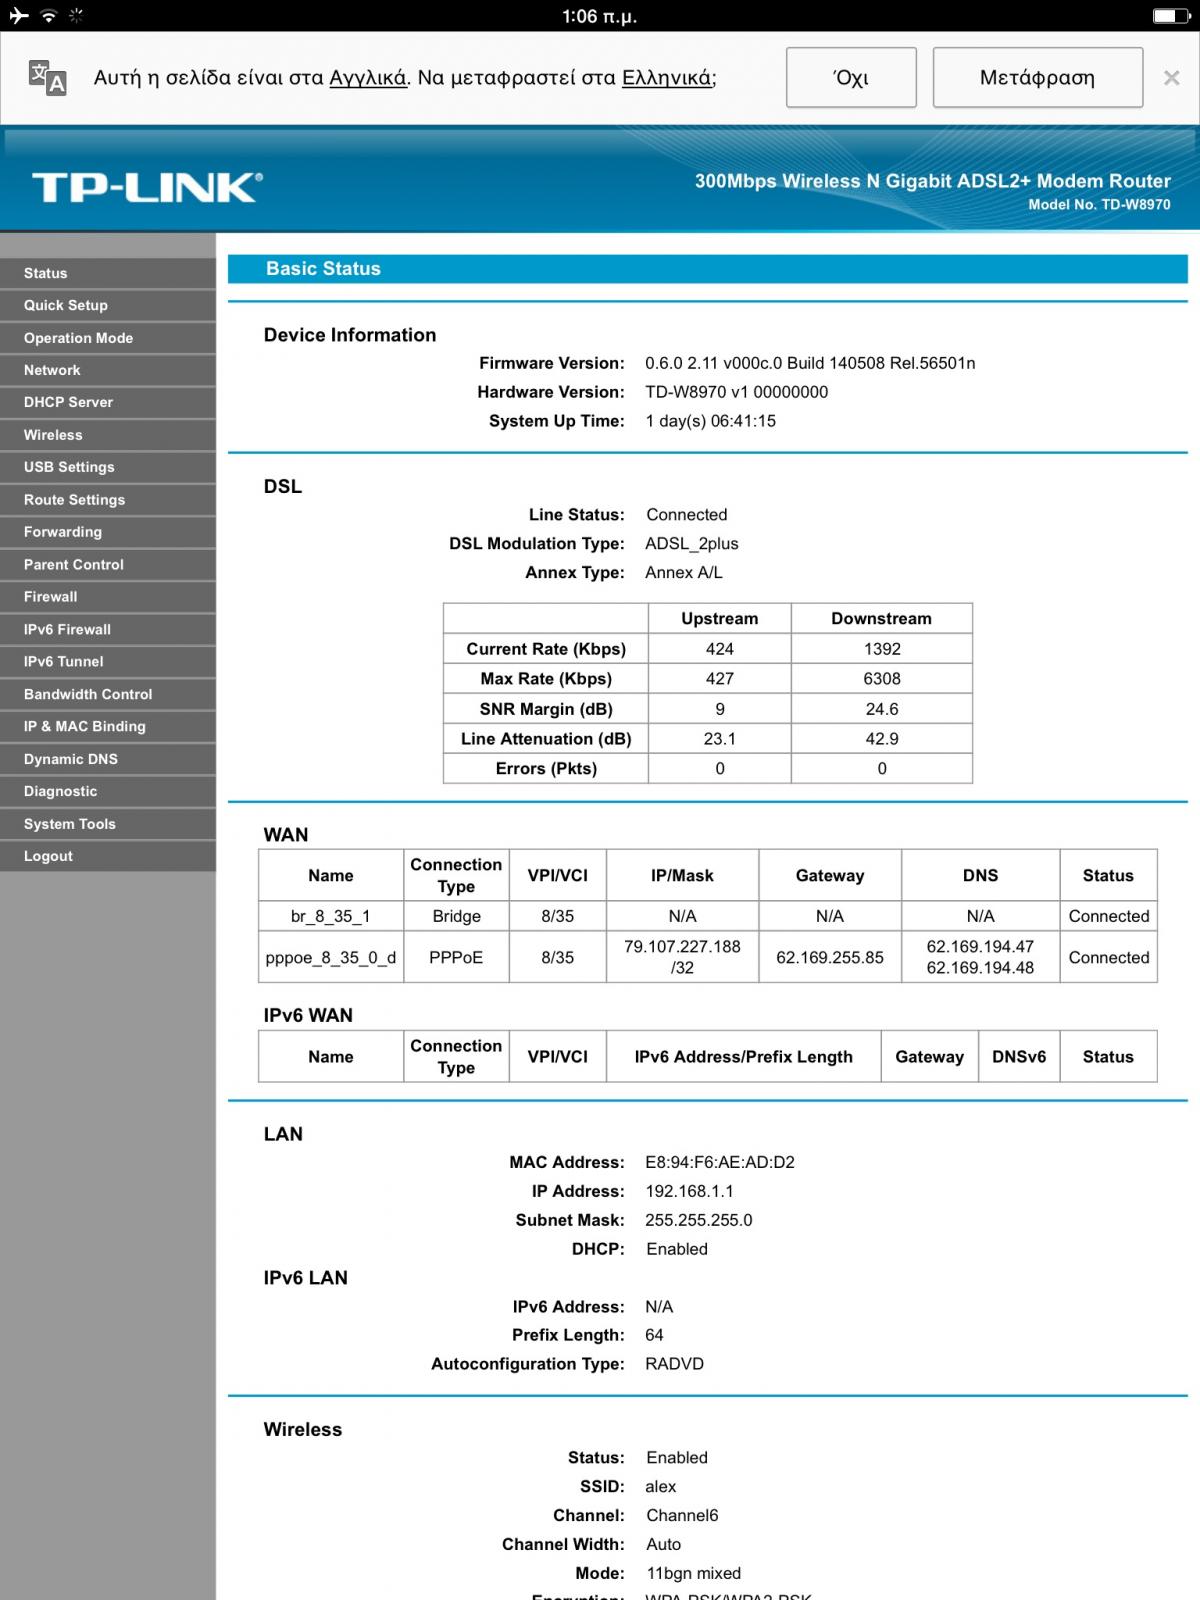Open Parent Control settings
Image resolution: width=1200 pixels, height=1600 pixels.
click(x=108, y=565)
